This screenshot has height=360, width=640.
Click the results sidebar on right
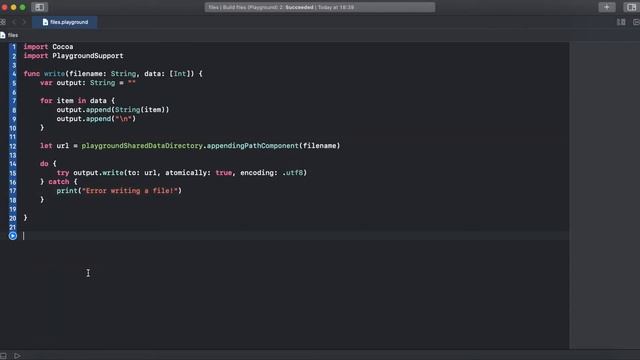point(604,195)
